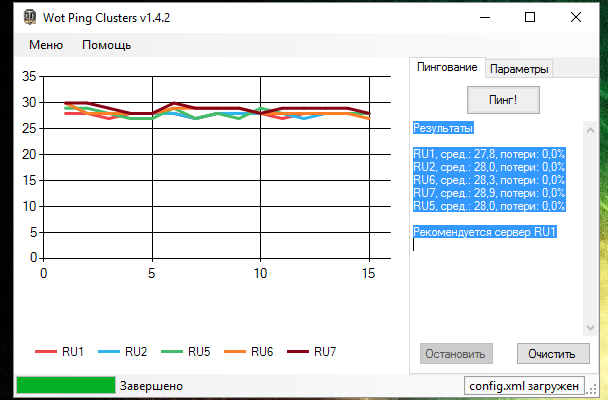The image size is (608, 400).
Task: Click the window resize grip in the status bar
Action: pos(593,390)
